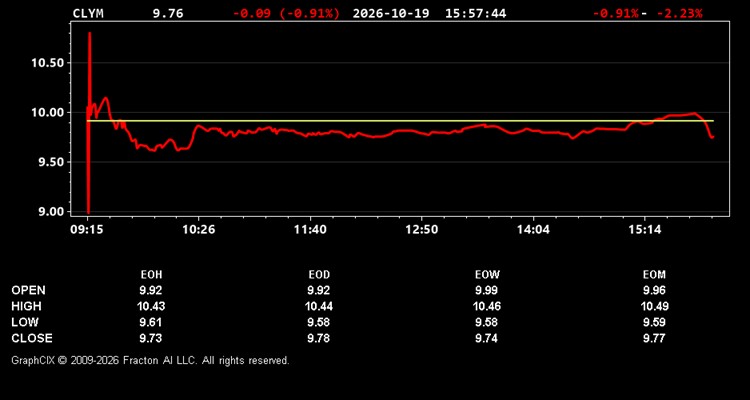Click the 9.50 y-axis label
This screenshot has height=400, width=750.
51,162
